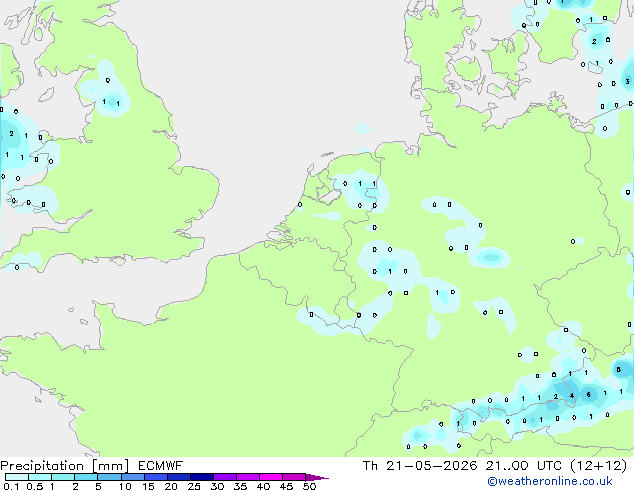Pick the 15–20 mm blue legend swatch
Viewport: 634px width, 490px height.
pos(156,477)
